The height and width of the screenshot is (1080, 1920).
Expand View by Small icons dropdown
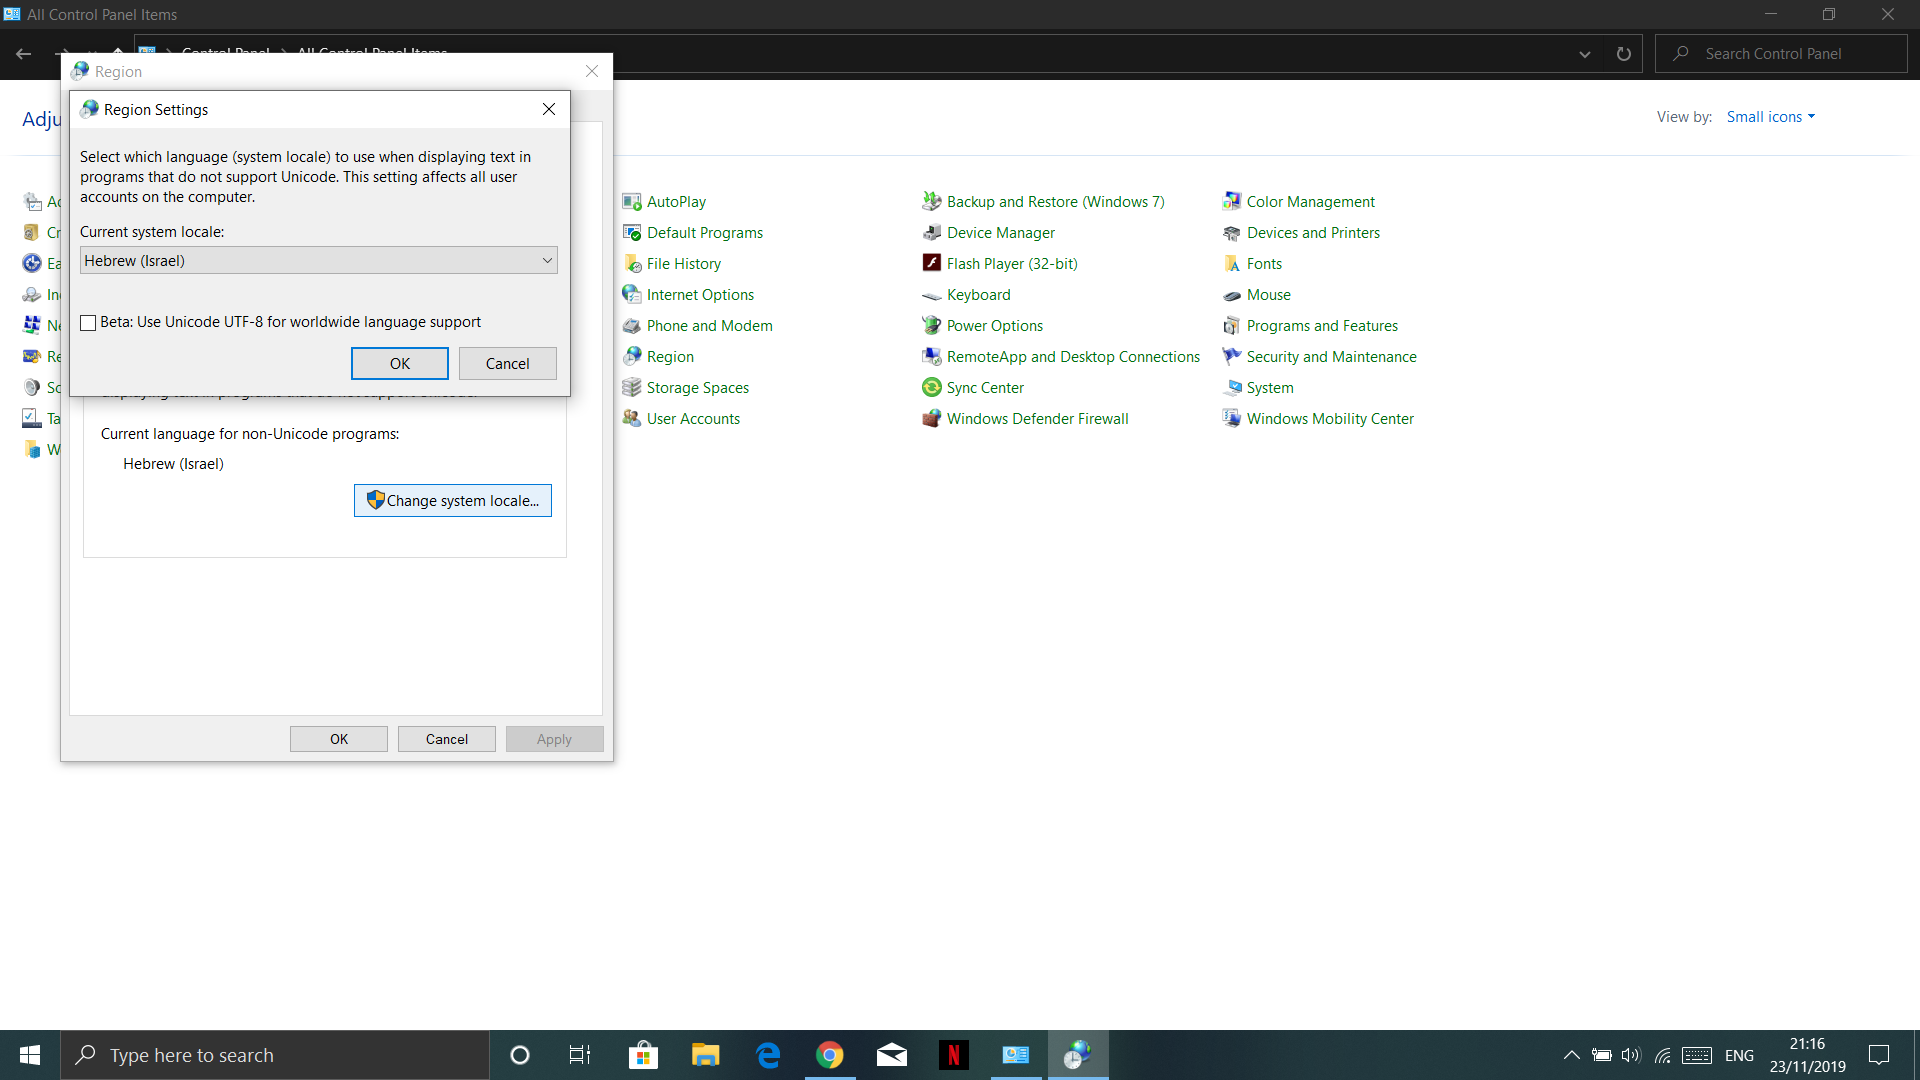(1770, 117)
